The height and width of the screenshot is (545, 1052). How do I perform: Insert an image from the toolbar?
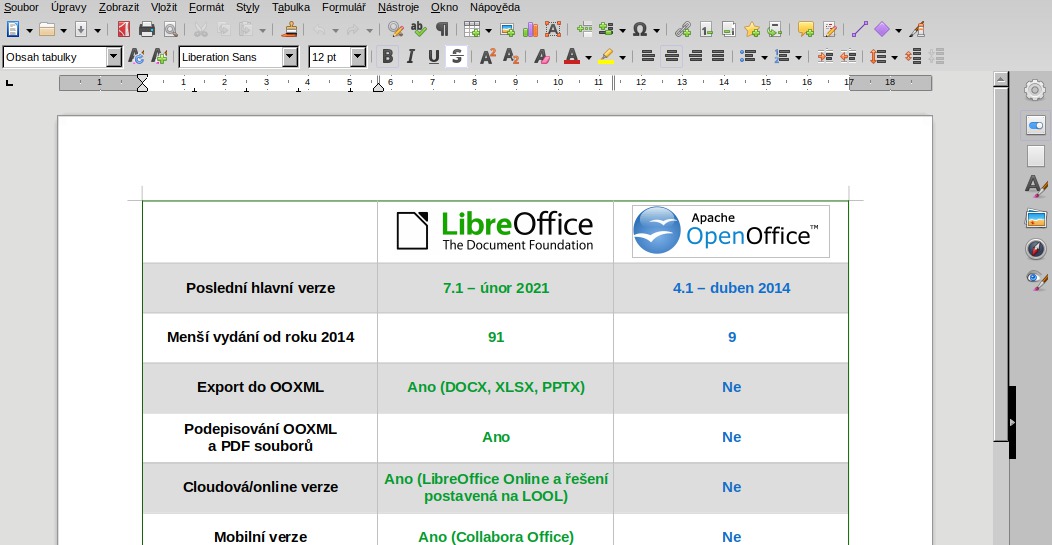click(508, 30)
